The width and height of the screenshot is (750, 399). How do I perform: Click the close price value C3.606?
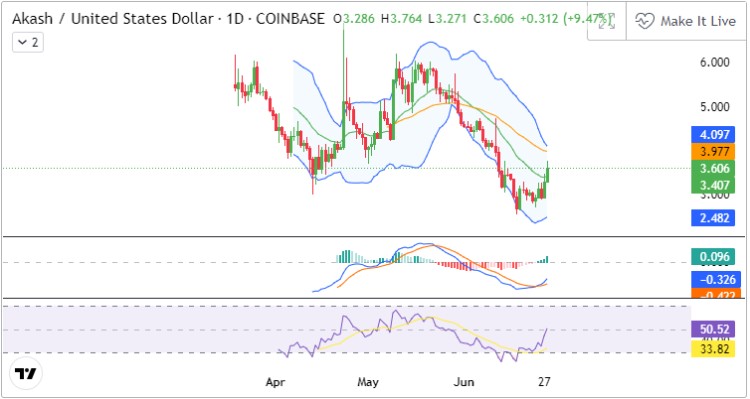pos(493,19)
